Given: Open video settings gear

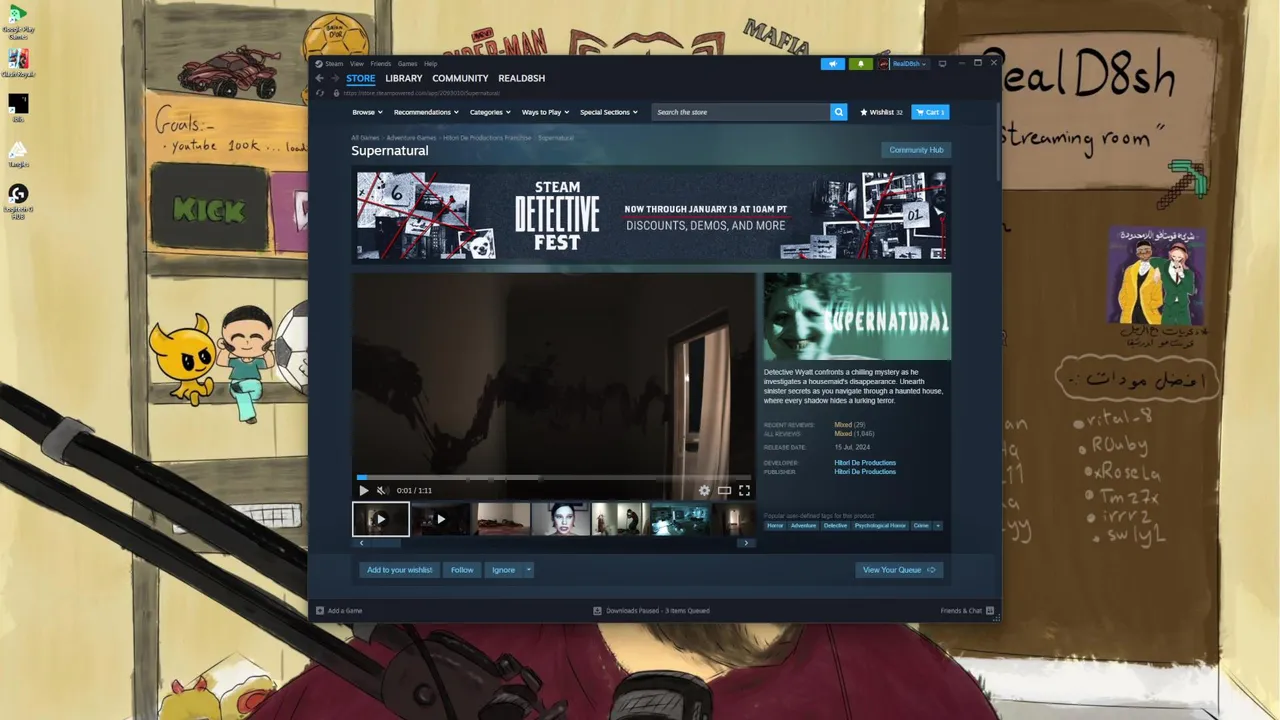Looking at the screenshot, I should tap(704, 490).
